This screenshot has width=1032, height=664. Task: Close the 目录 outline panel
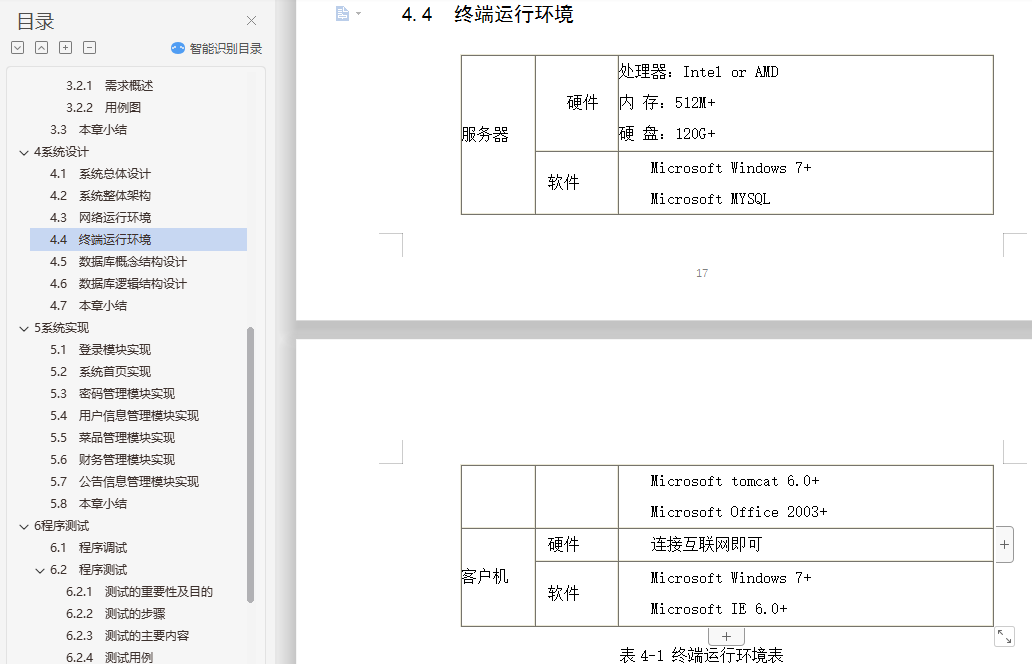pyautogui.click(x=251, y=21)
